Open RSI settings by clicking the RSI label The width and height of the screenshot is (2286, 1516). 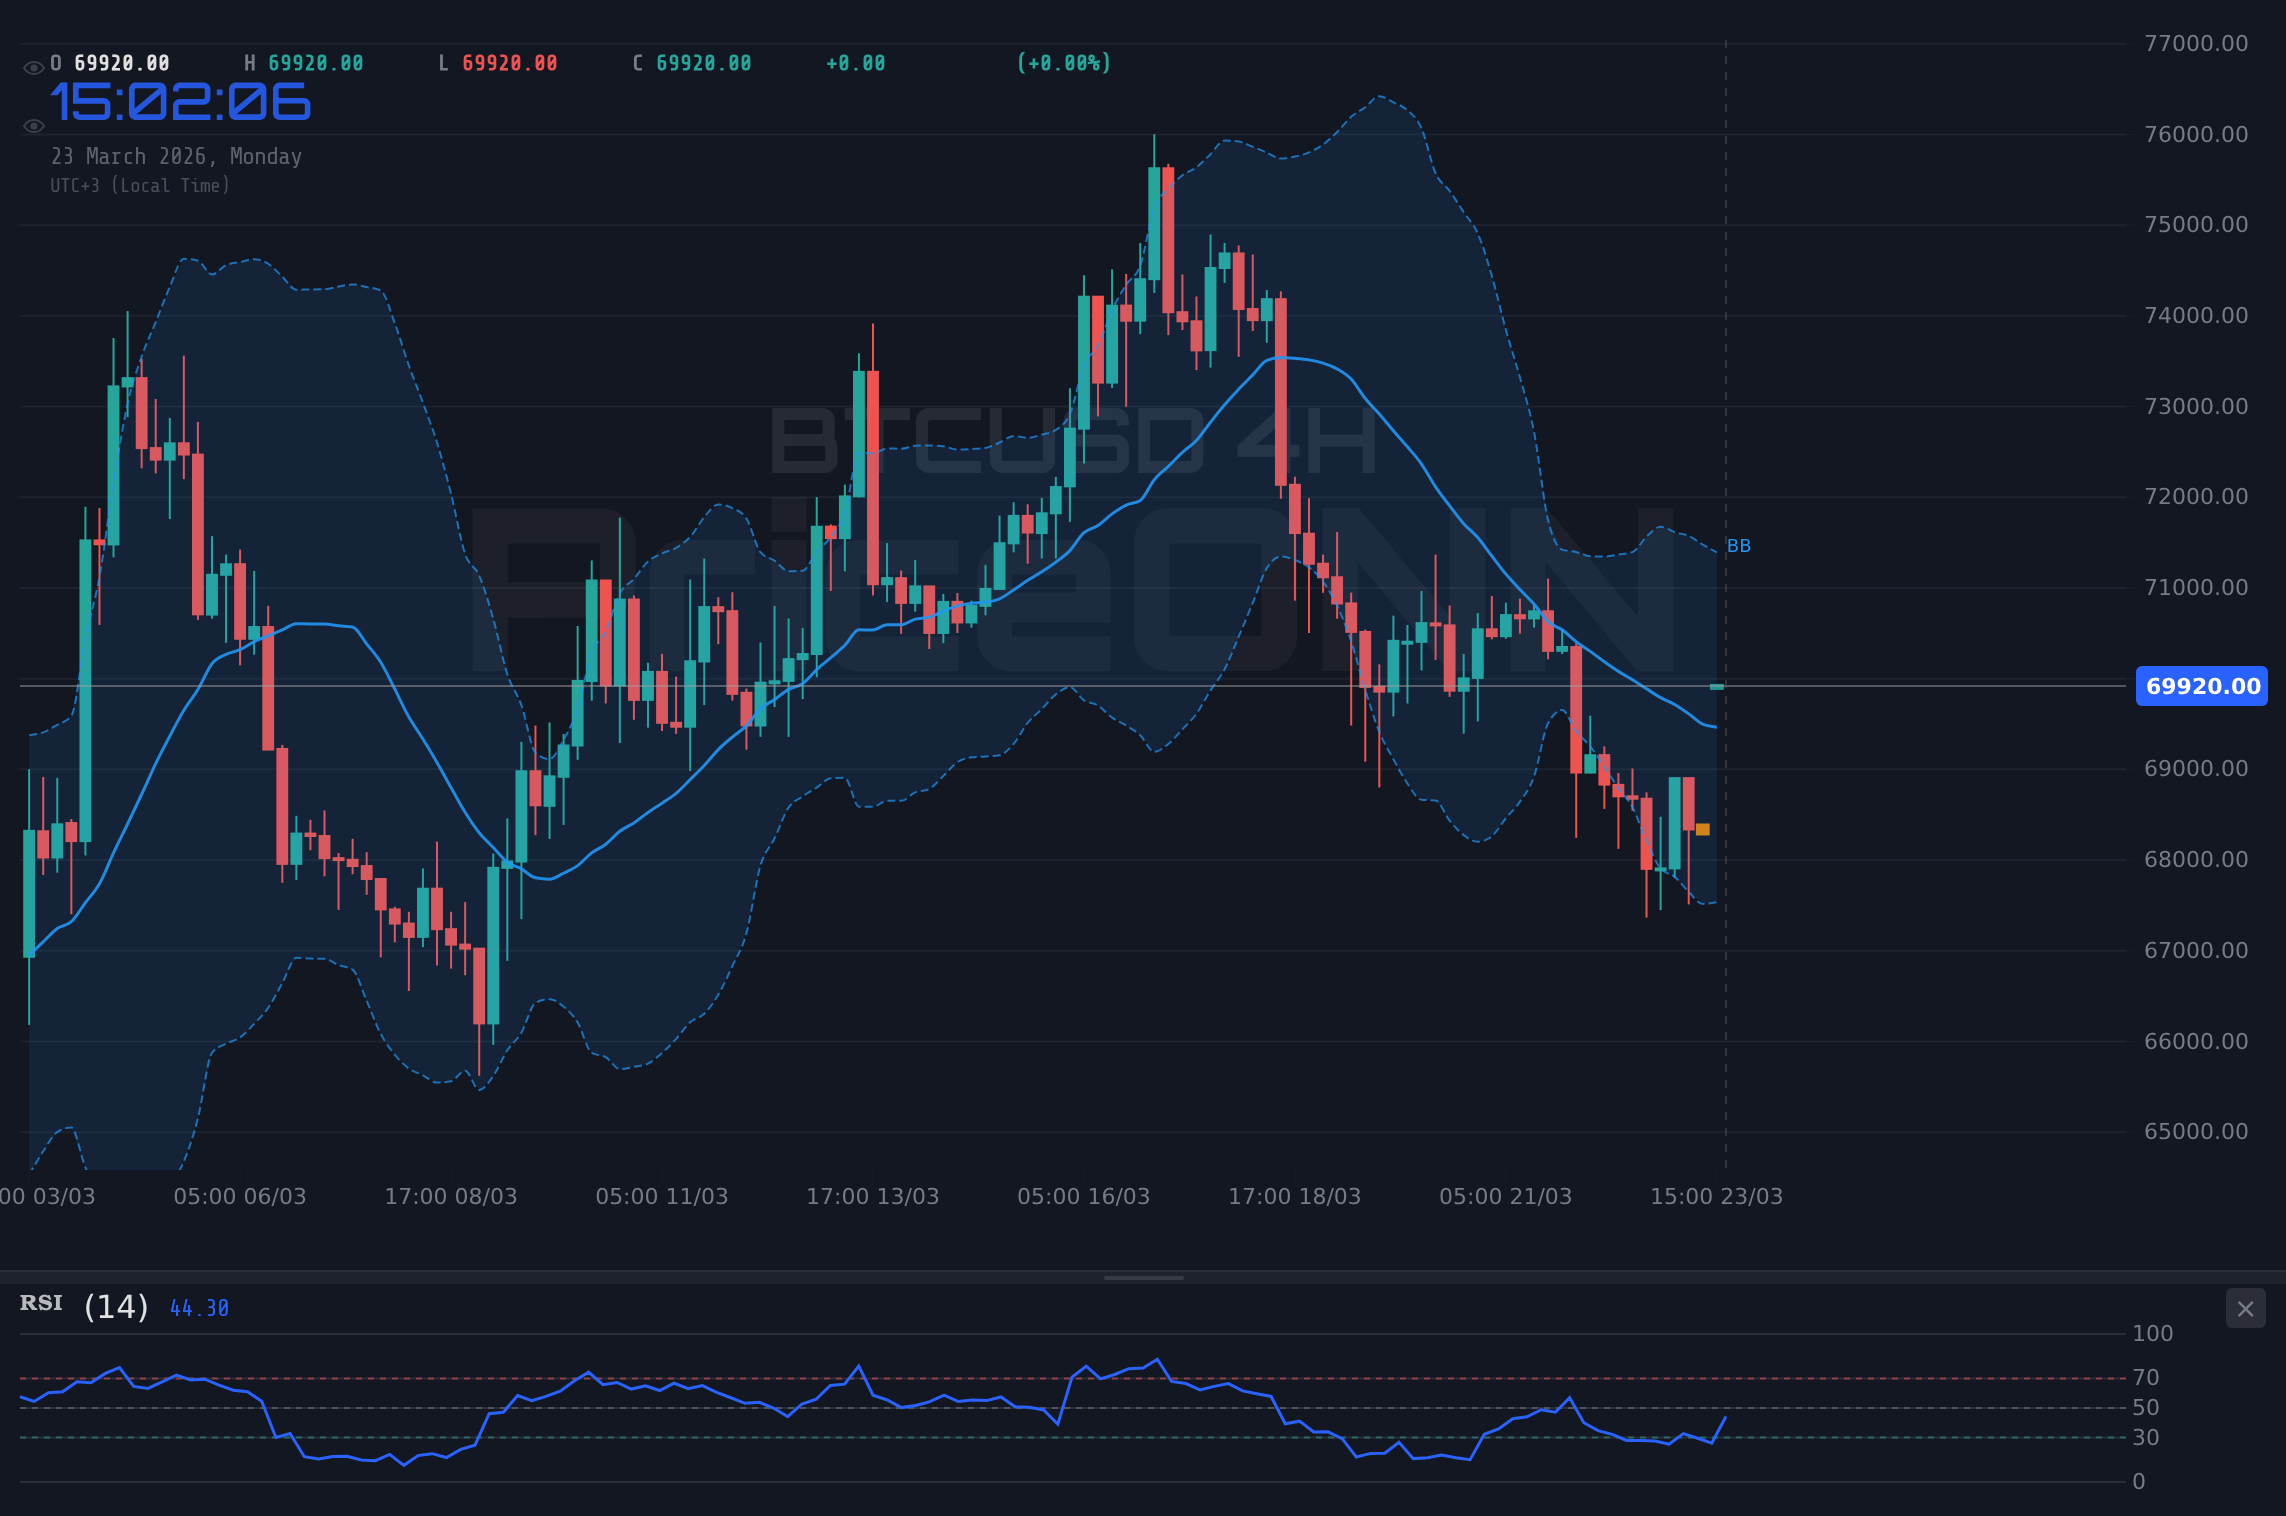[40, 1303]
